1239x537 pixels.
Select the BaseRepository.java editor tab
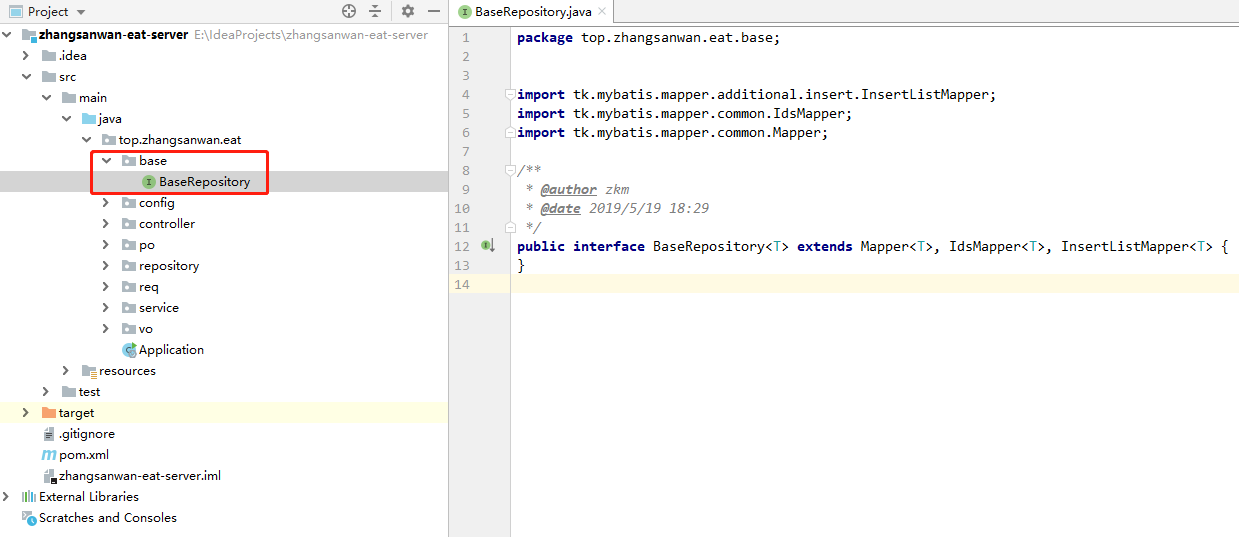coord(531,12)
